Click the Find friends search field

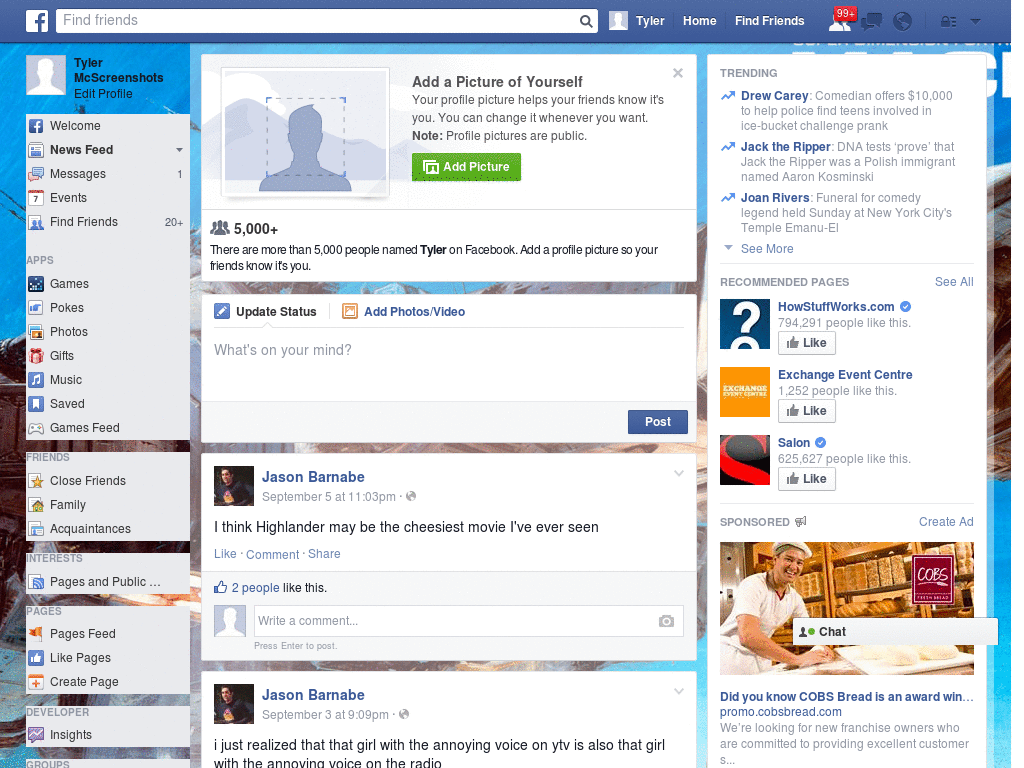click(x=317, y=21)
